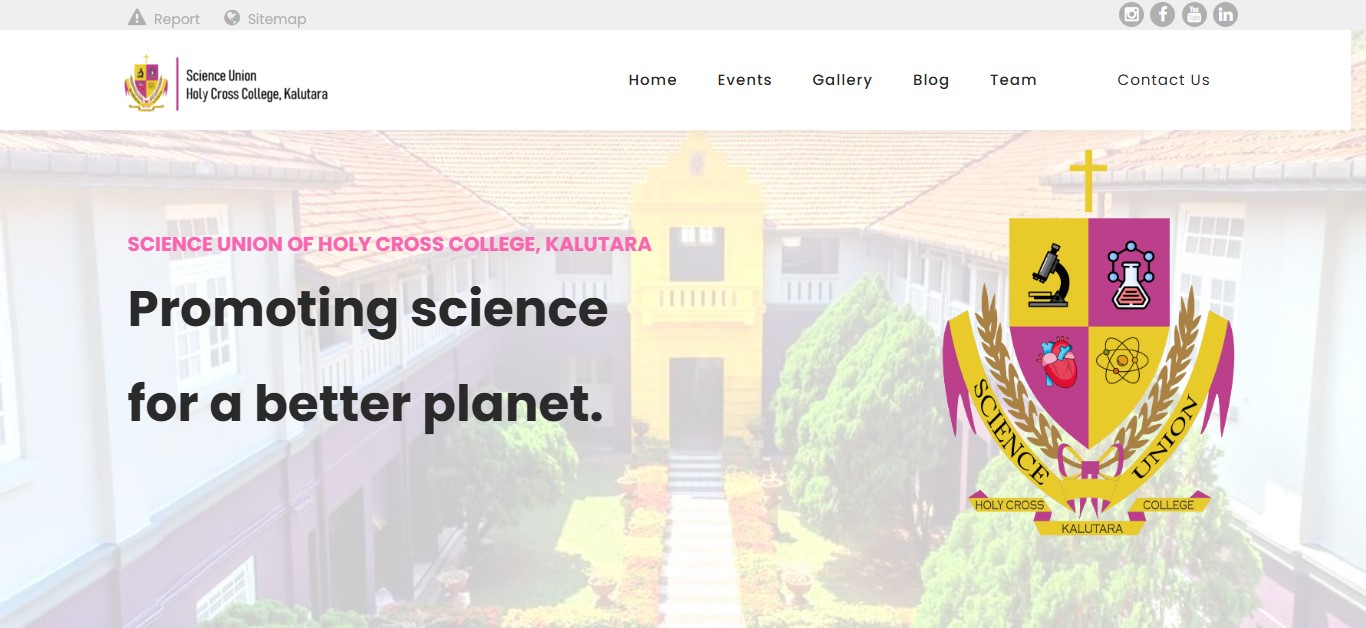Click the pink Science Union of Holy Cross heading
The image size is (1366, 628).
390,244
